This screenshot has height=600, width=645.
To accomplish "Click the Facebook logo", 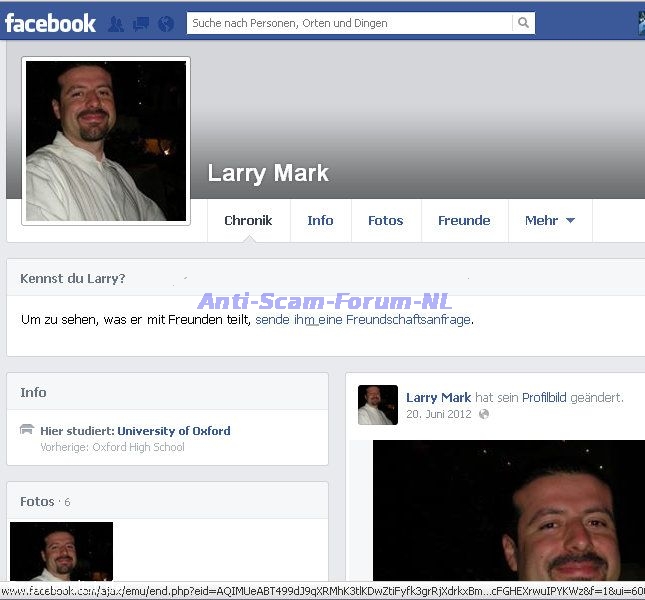I will pos(50,22).
